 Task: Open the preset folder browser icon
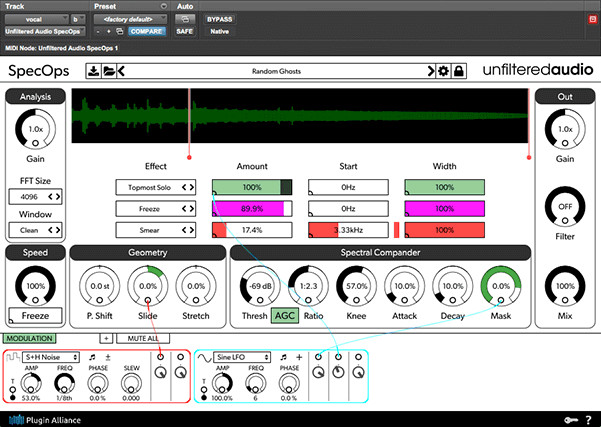tap(109, 71)
